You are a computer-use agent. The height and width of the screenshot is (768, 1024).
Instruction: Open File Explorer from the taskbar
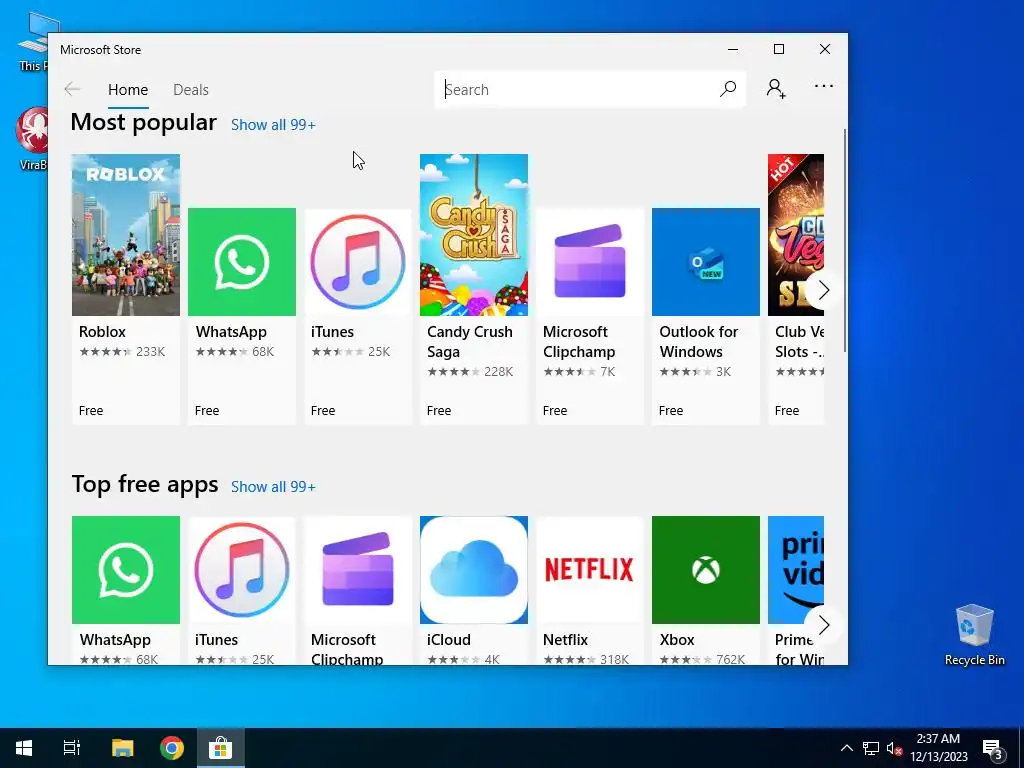(122, 748)
